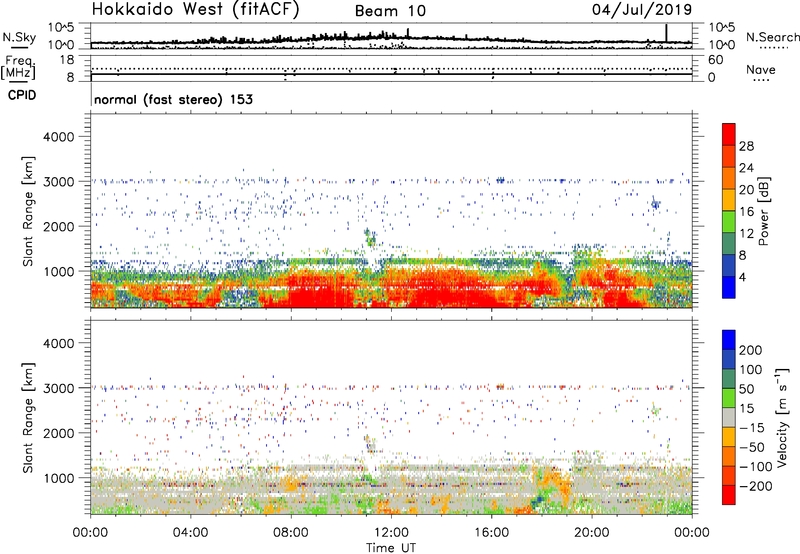
Task: Click the date '04/Jul/2019'
Action: point(642,10)
